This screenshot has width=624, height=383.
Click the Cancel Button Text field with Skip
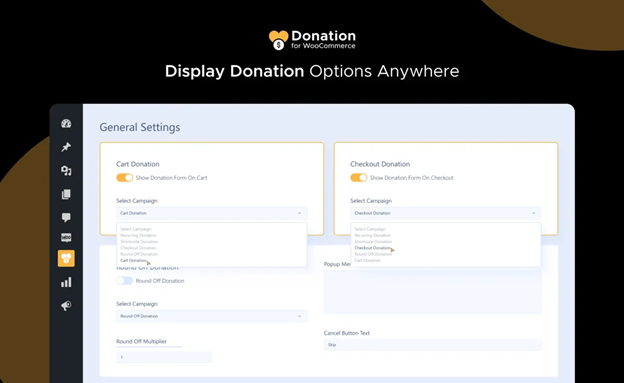[x=433, y=345]
